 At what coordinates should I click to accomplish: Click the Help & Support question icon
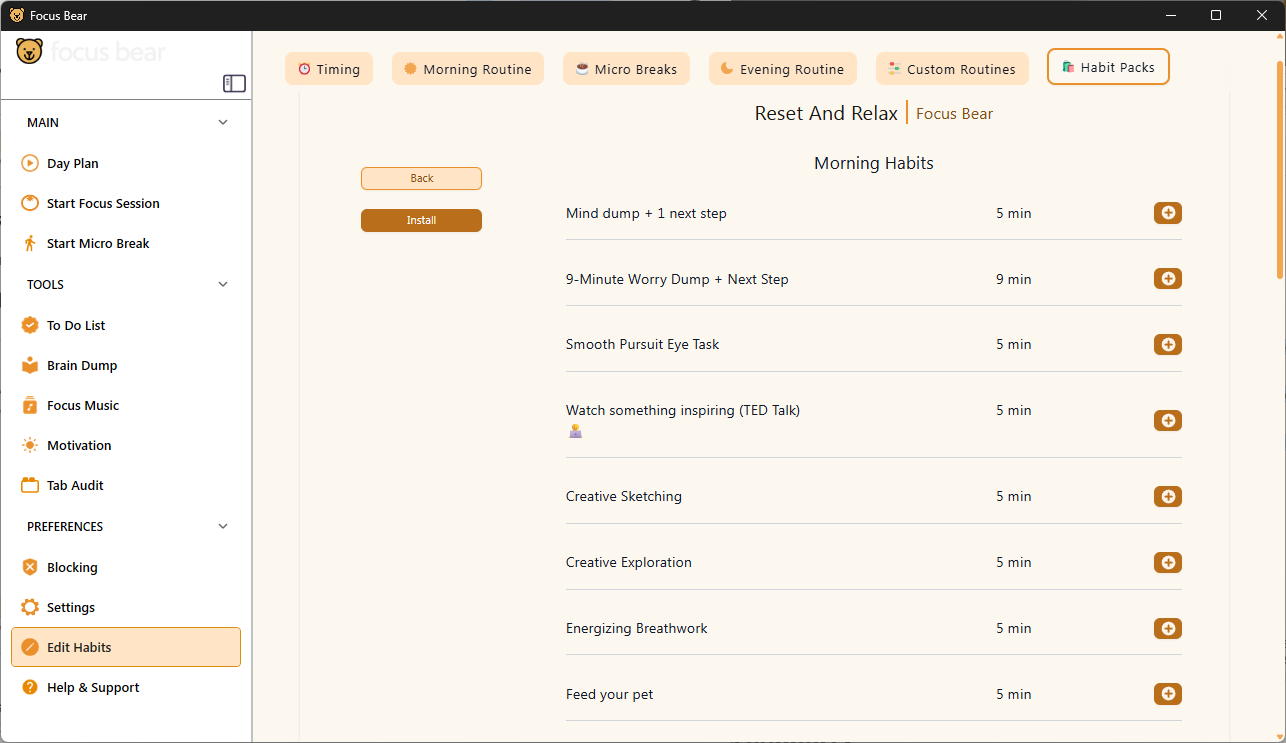tap(30, 687)
